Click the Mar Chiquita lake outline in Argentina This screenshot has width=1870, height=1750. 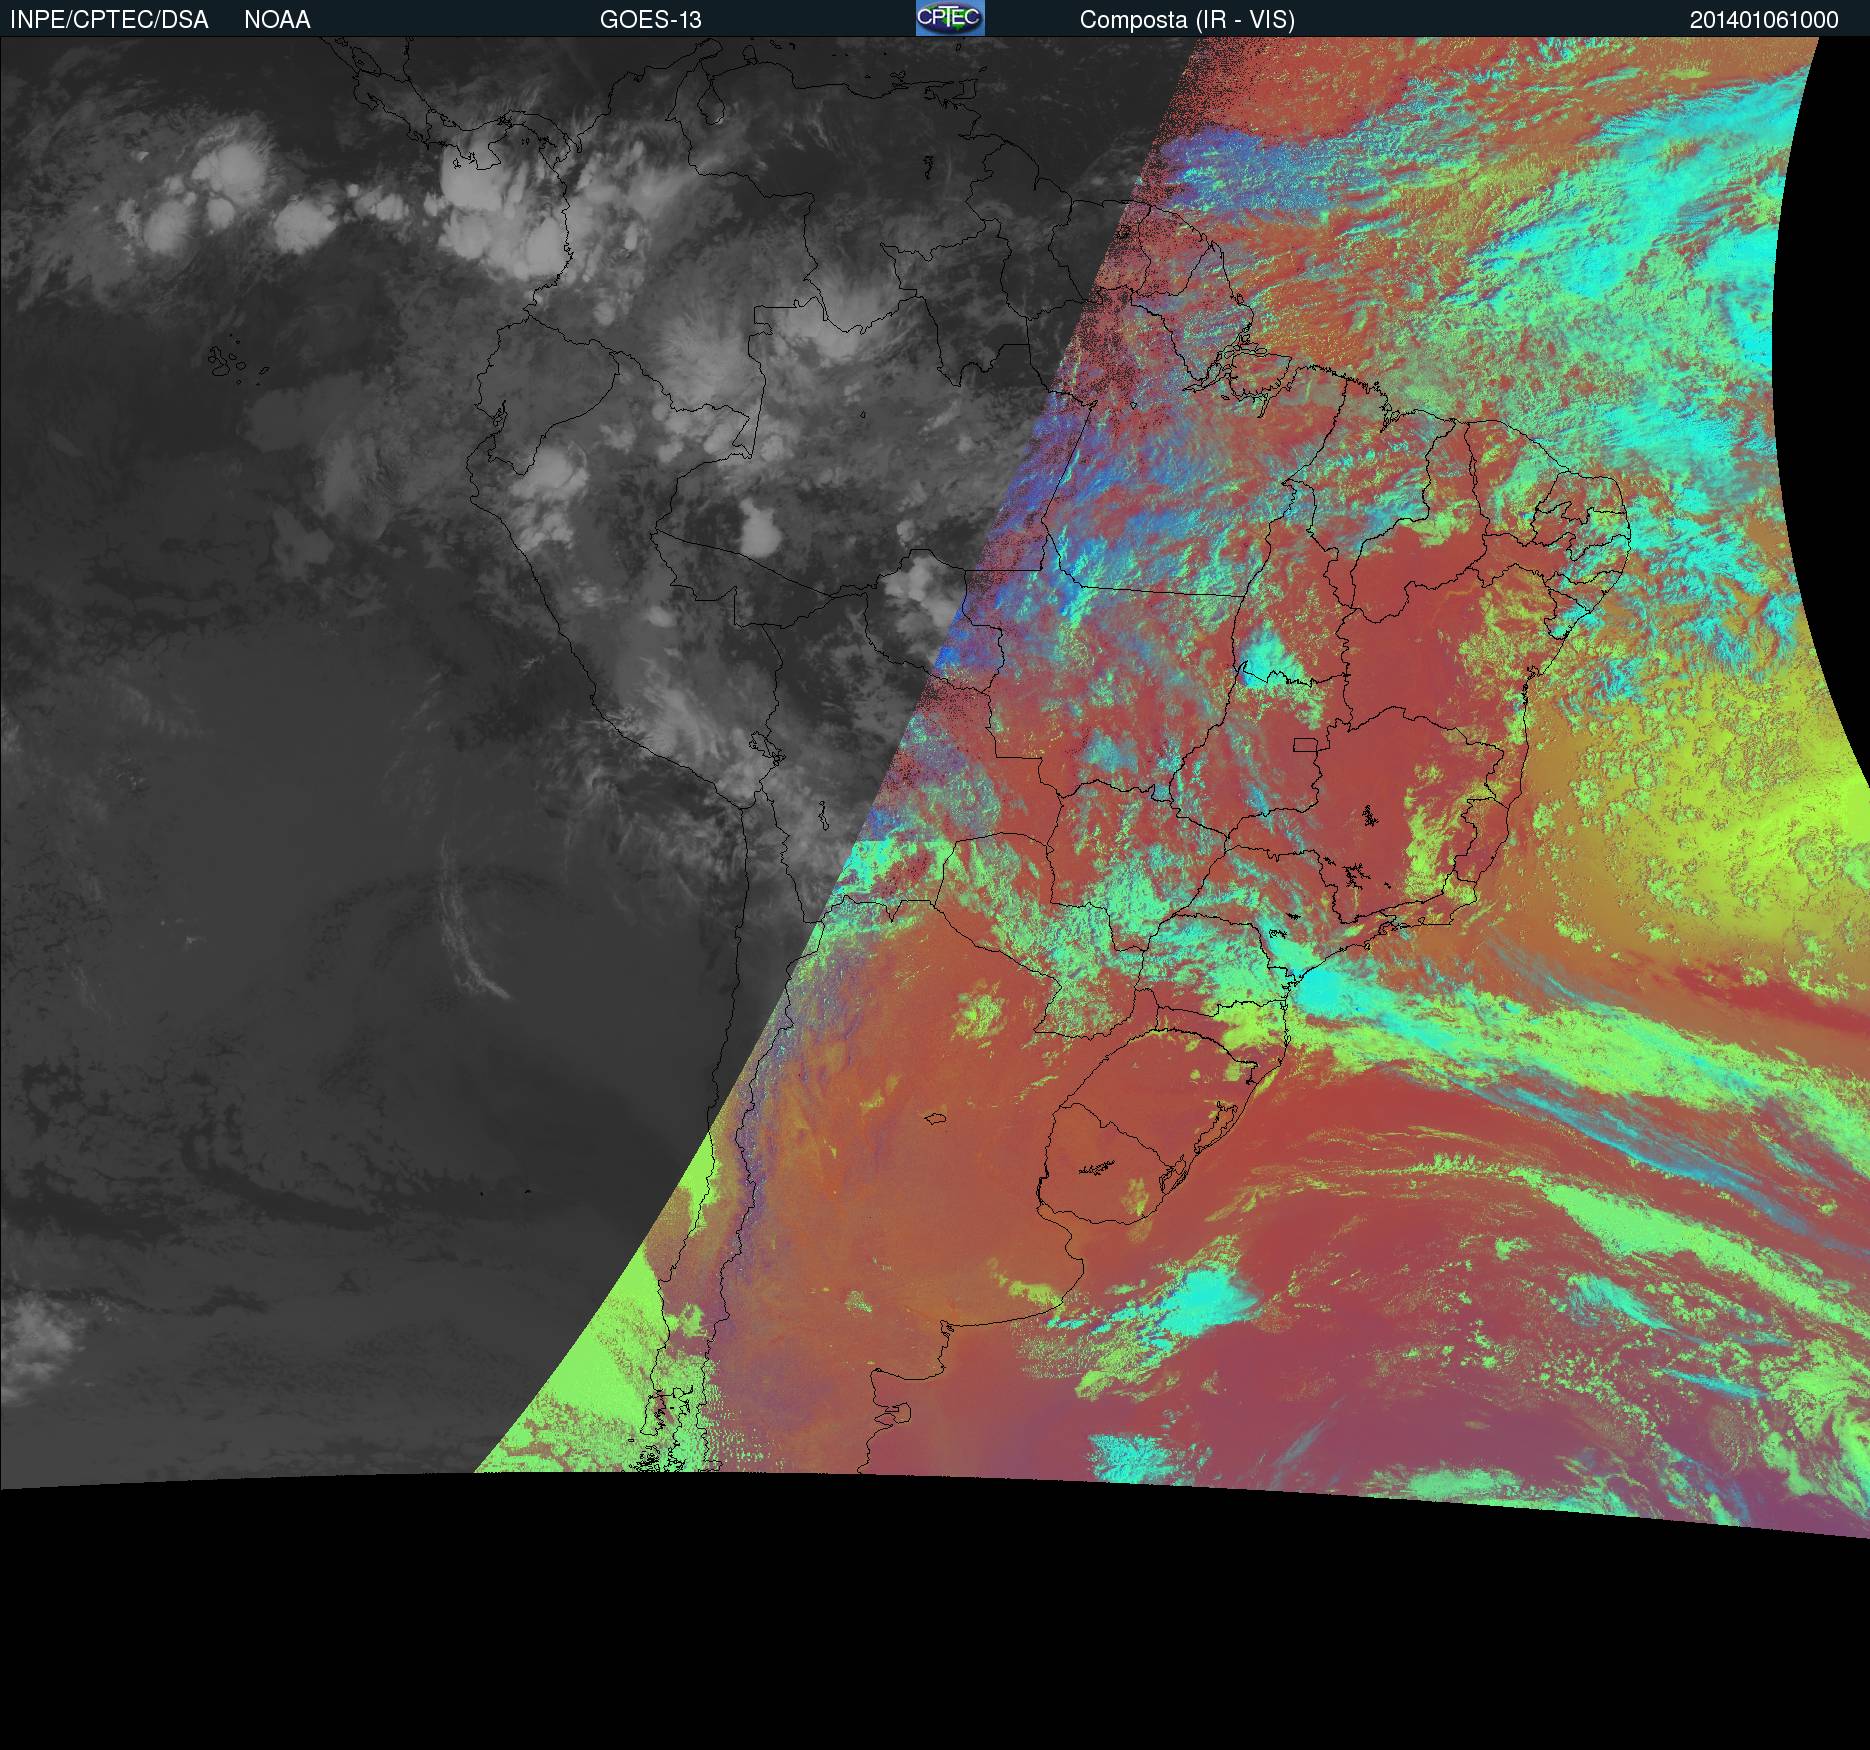click(936, 1119)
